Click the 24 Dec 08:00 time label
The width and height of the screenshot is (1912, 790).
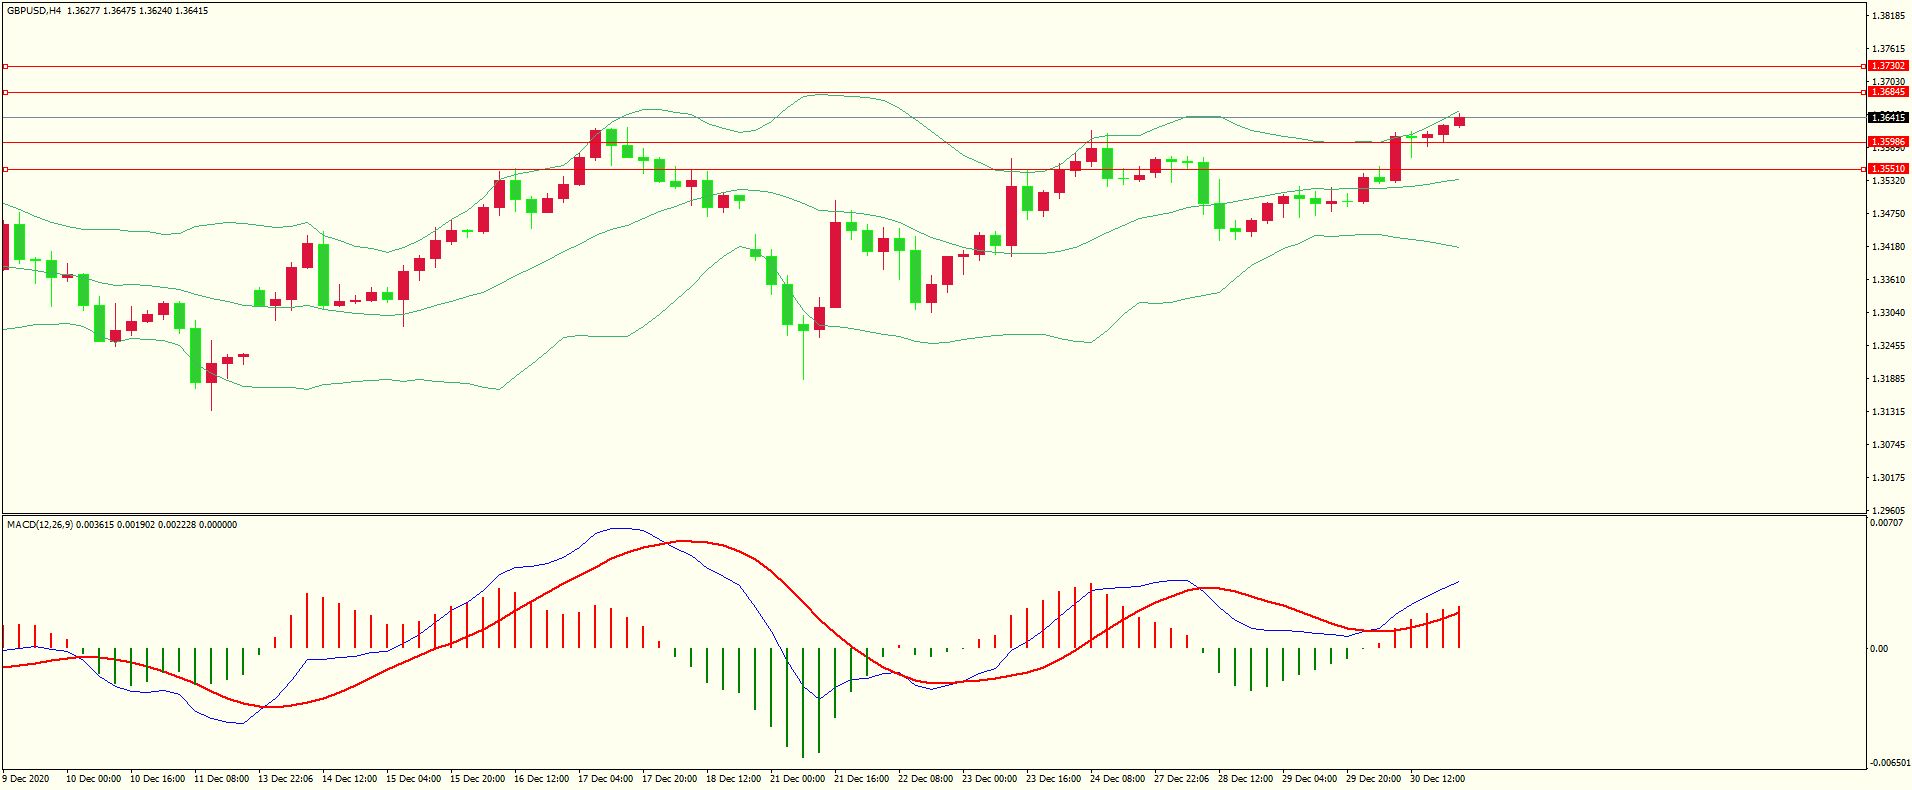click(1117, 779)
